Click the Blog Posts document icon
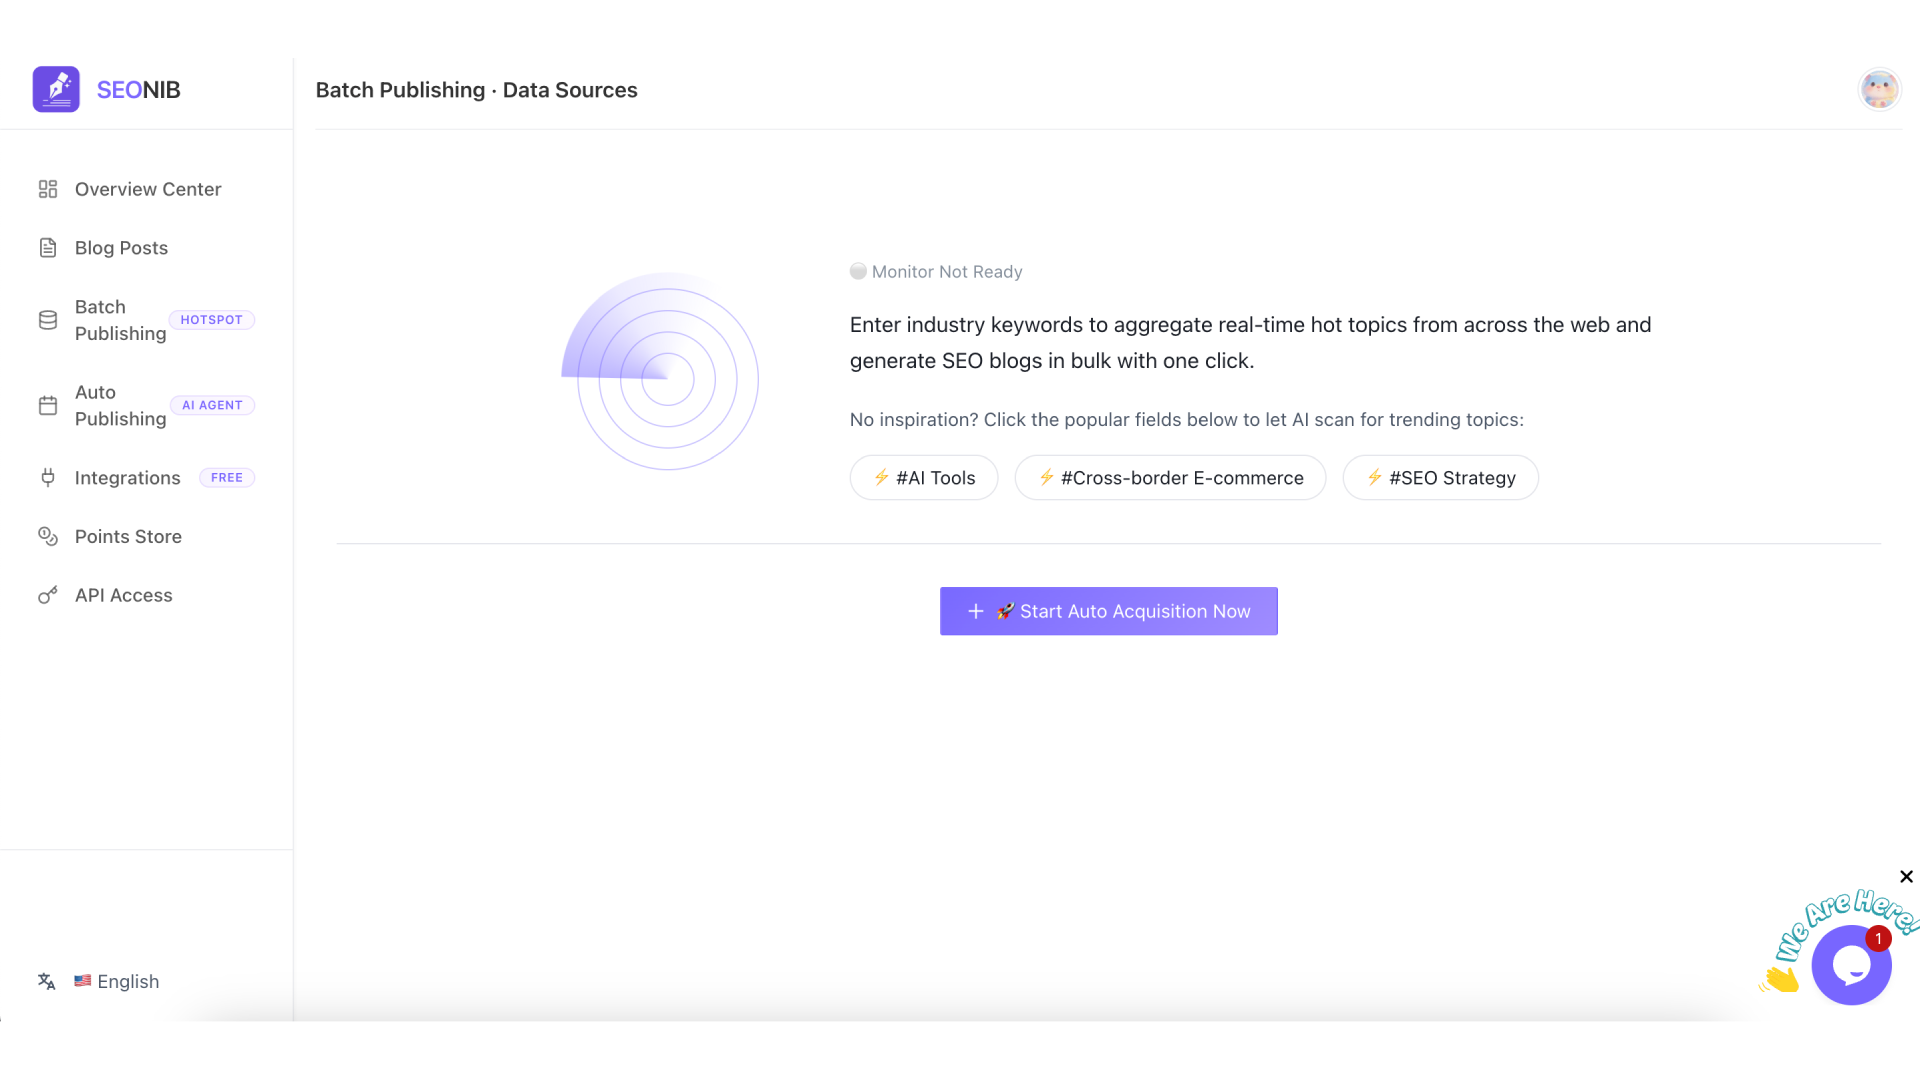This screenshot has height=1080, width=1920. click(x=48, y=248)
